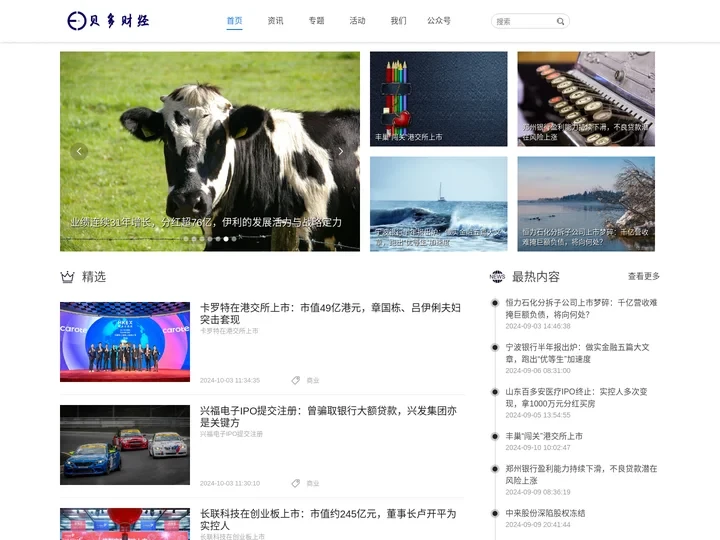The image size is (720, 540).
Task: Open 卡罗特在港交所上市 article headline
Action: tap(330, 313)
